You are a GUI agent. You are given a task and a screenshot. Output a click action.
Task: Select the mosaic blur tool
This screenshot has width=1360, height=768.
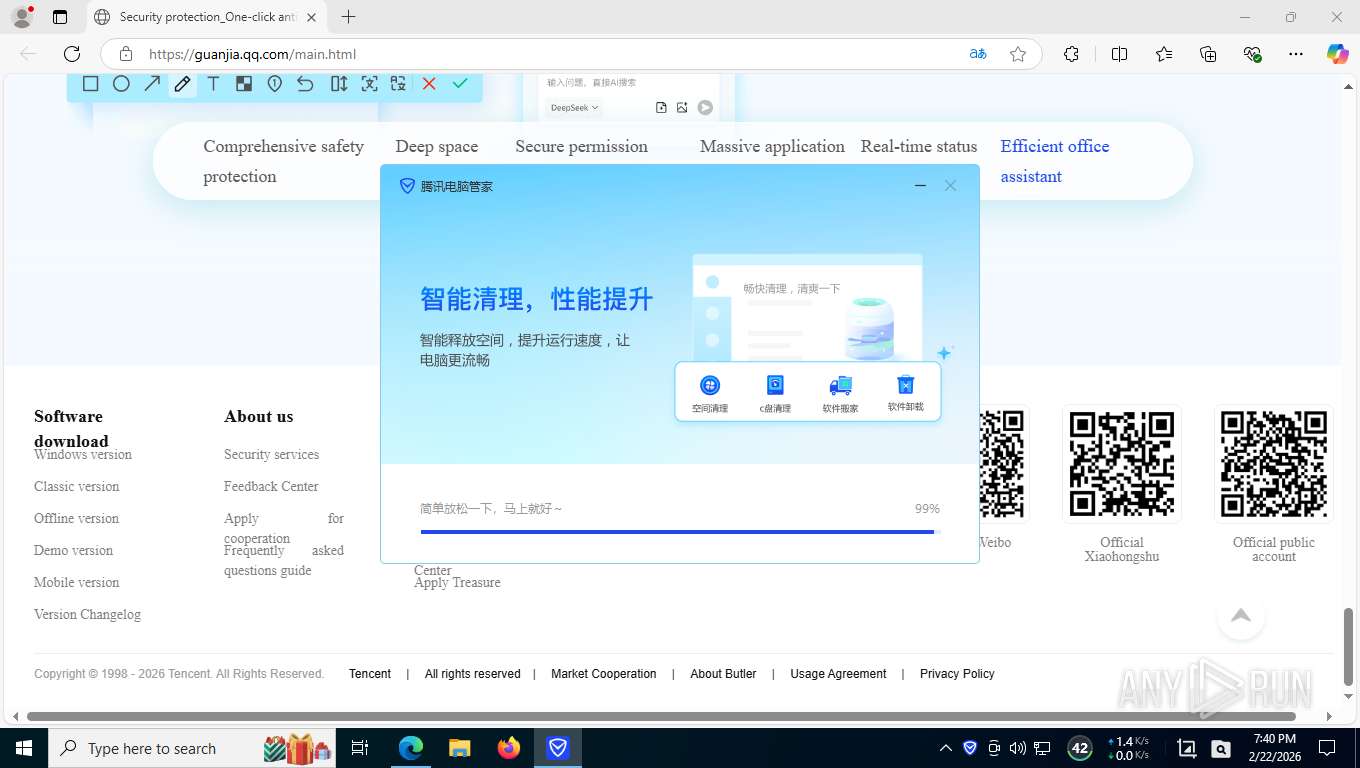coord(244,84)
